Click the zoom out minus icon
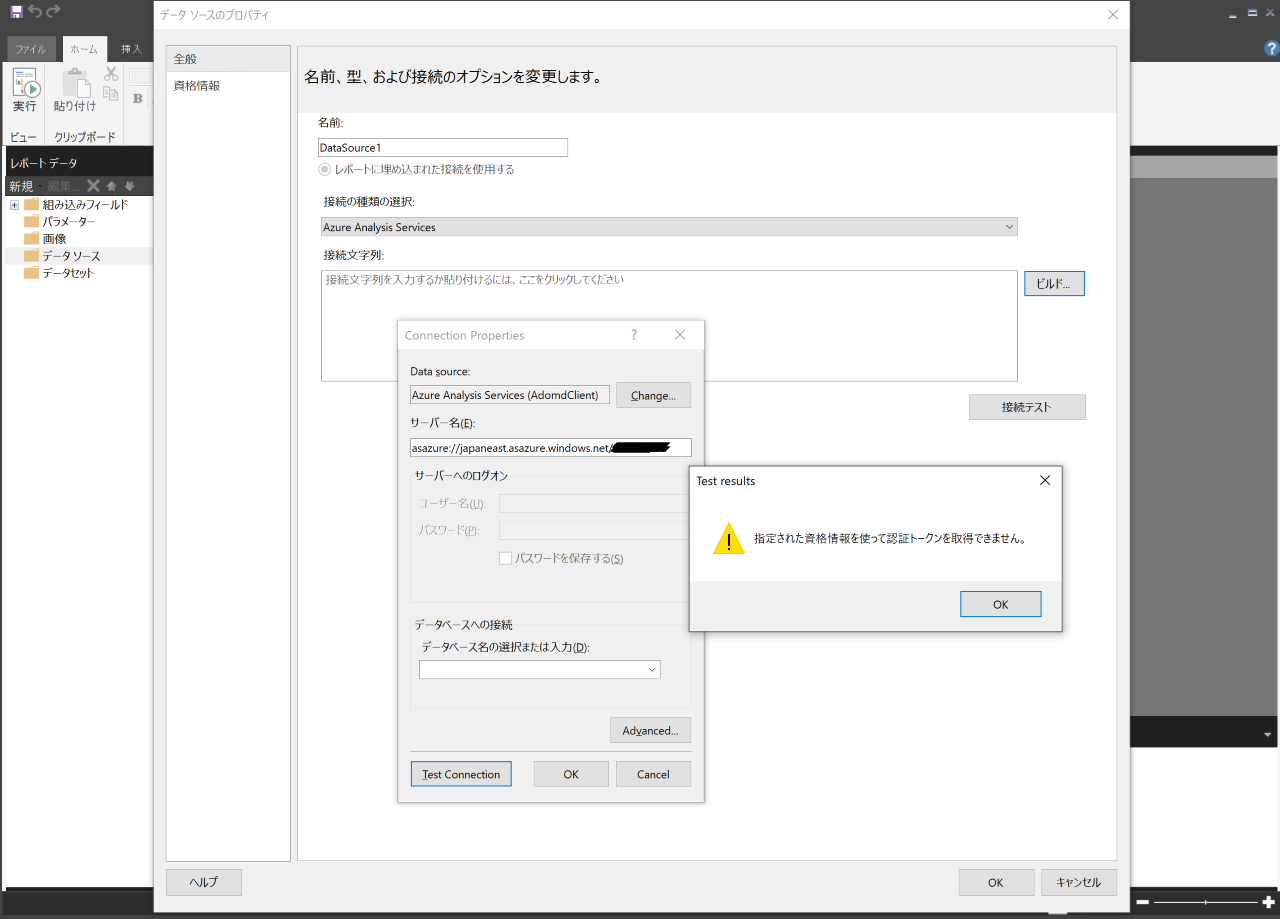The height and width of the screenshot is (919, 1280). pyautogui.click(x=1142, y=903)
